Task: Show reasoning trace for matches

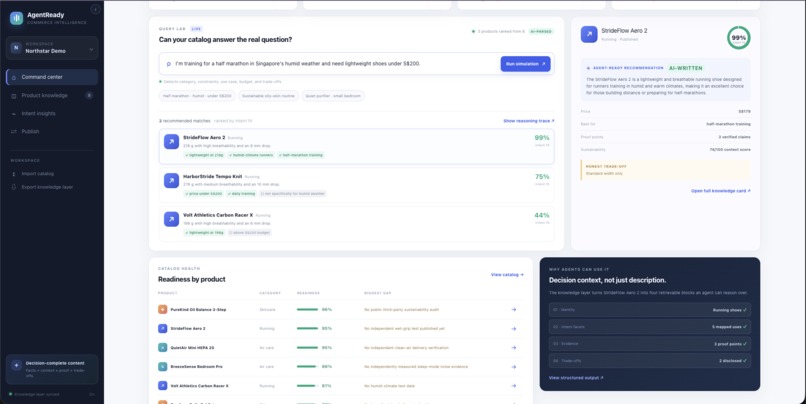Action: pyautogui.click(x=528, y=121)
